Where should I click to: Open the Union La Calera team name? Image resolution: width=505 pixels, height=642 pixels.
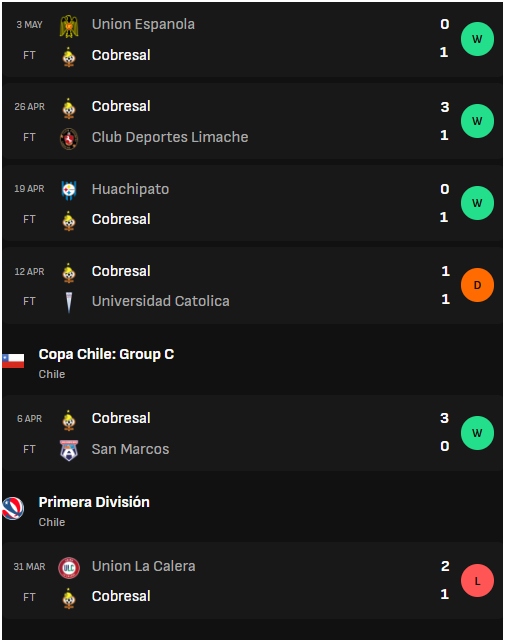143,566
